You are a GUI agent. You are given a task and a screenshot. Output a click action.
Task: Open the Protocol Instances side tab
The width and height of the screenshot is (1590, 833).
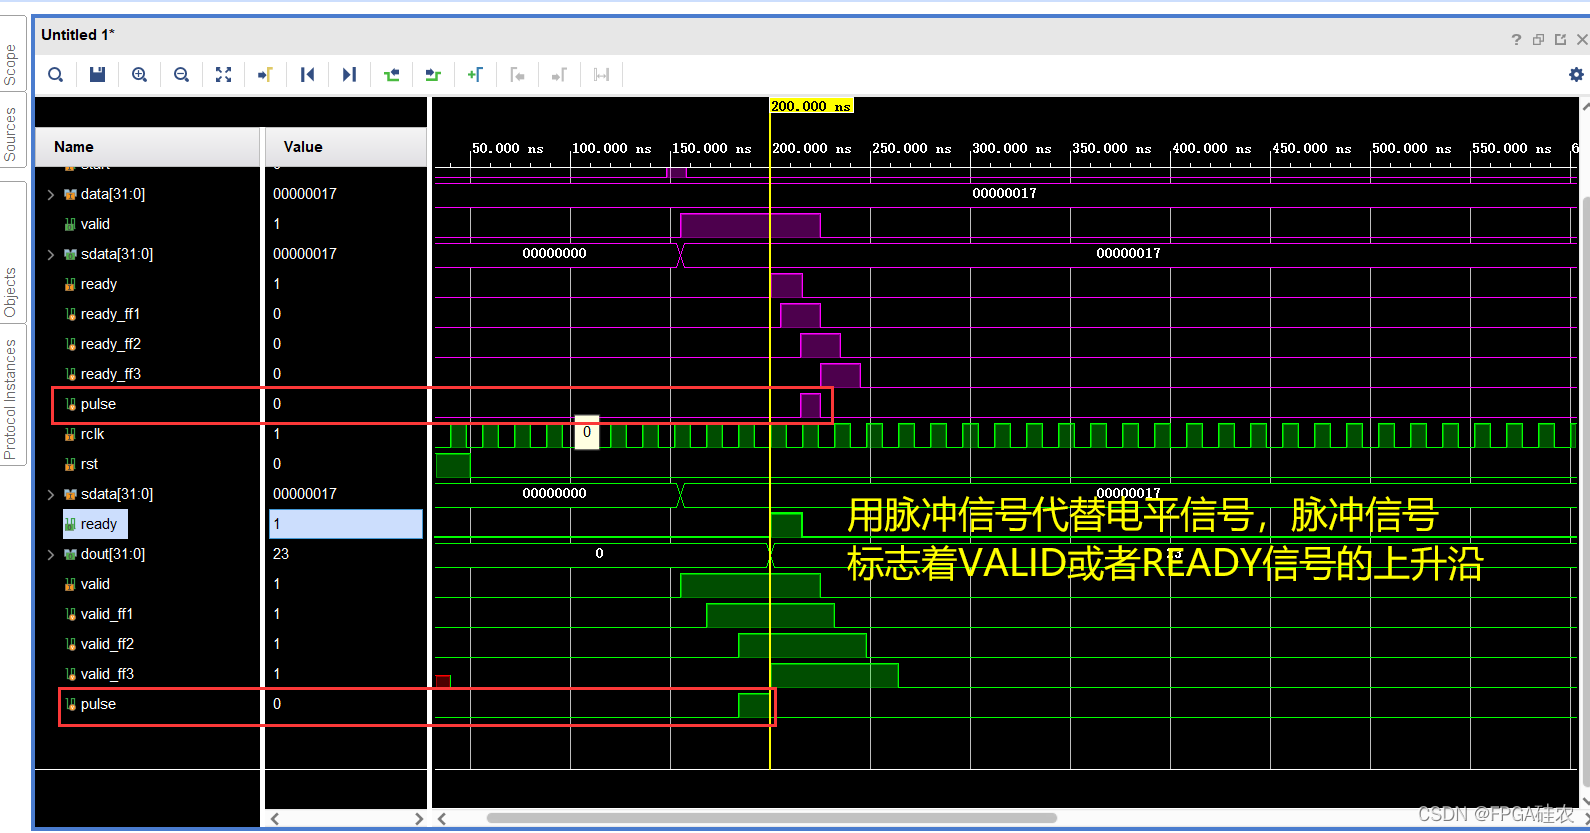click(11, 399)
